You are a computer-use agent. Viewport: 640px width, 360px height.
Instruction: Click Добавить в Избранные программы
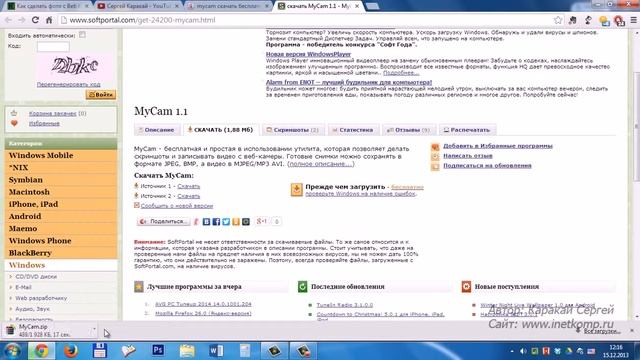tap(498, 146)
